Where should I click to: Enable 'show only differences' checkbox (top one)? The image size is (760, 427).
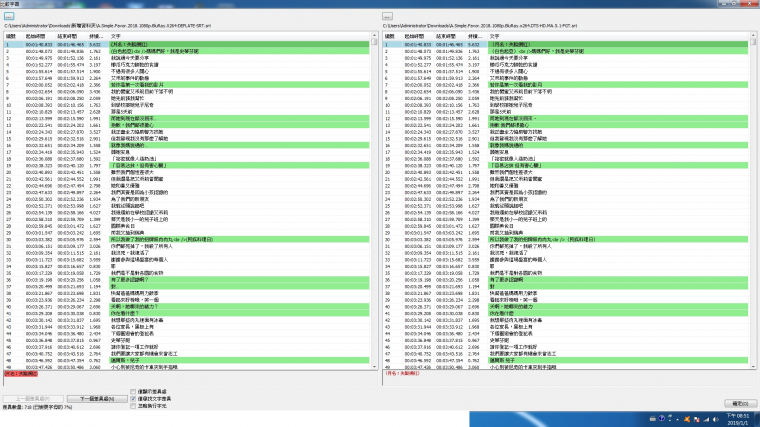point(133,392)
